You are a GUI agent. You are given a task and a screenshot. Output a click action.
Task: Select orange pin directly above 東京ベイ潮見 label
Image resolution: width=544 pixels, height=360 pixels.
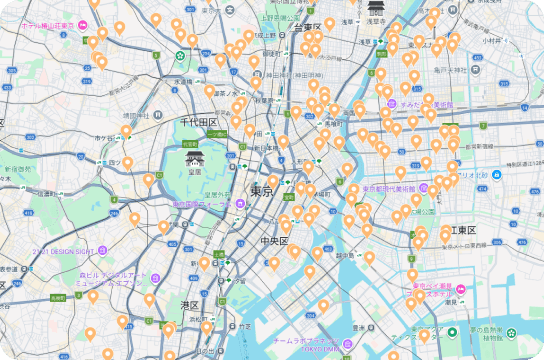point(412,275)
